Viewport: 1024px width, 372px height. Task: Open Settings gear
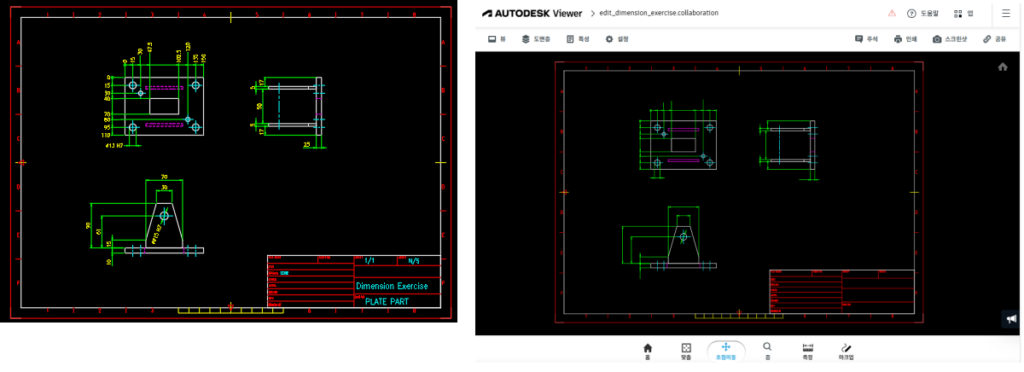(x=616, y=39)
